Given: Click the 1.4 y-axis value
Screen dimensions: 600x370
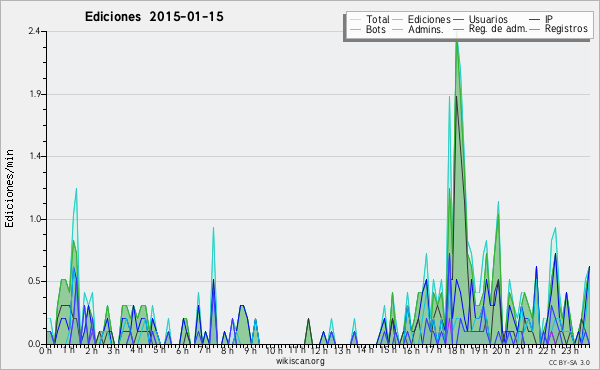Looking at the screenshot, I should pyautogui.click(x=35, y=156).
